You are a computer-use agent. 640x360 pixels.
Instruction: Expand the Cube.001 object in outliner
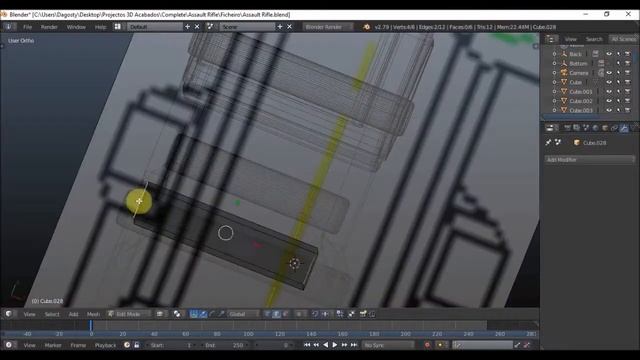click(x=554, y=92)
